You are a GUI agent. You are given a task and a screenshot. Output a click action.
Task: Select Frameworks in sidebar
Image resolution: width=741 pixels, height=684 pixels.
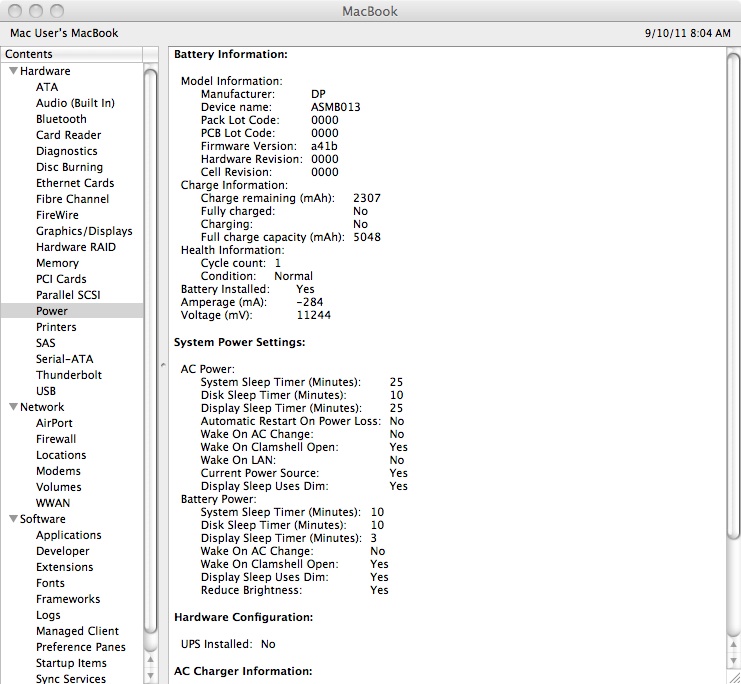(x=68, y=599)
